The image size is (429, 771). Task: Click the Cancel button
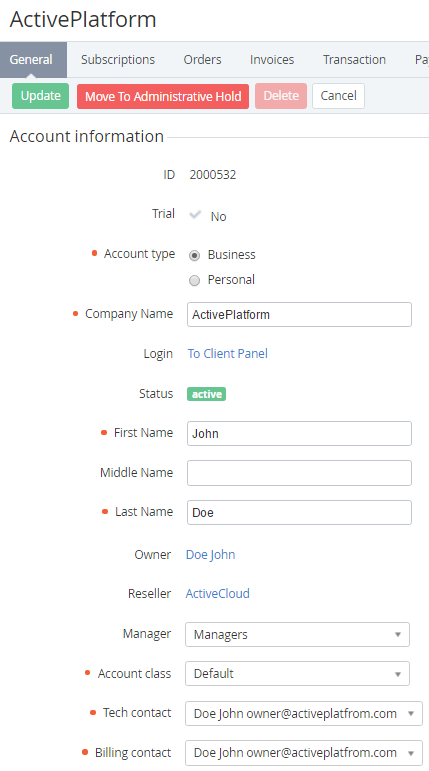pos(338,96)
